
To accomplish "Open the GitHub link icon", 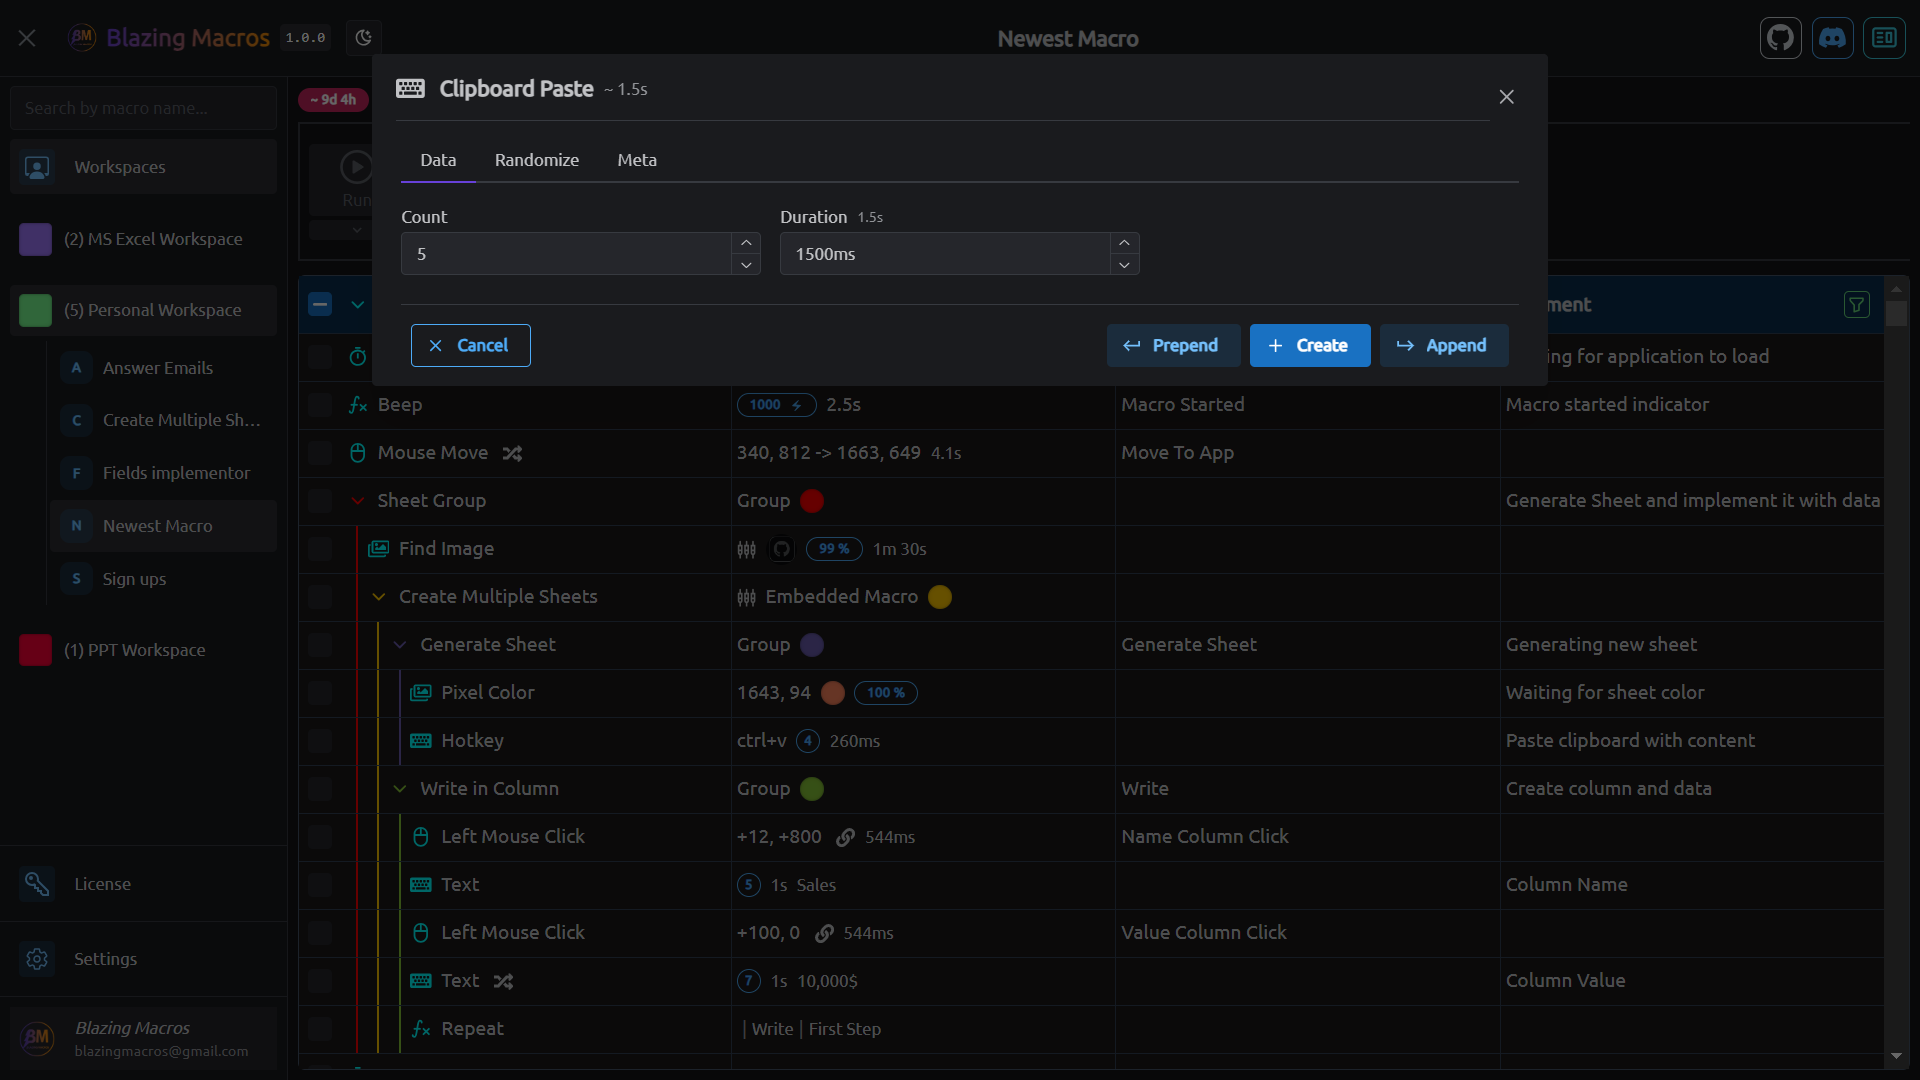I will coord(1780,38).
